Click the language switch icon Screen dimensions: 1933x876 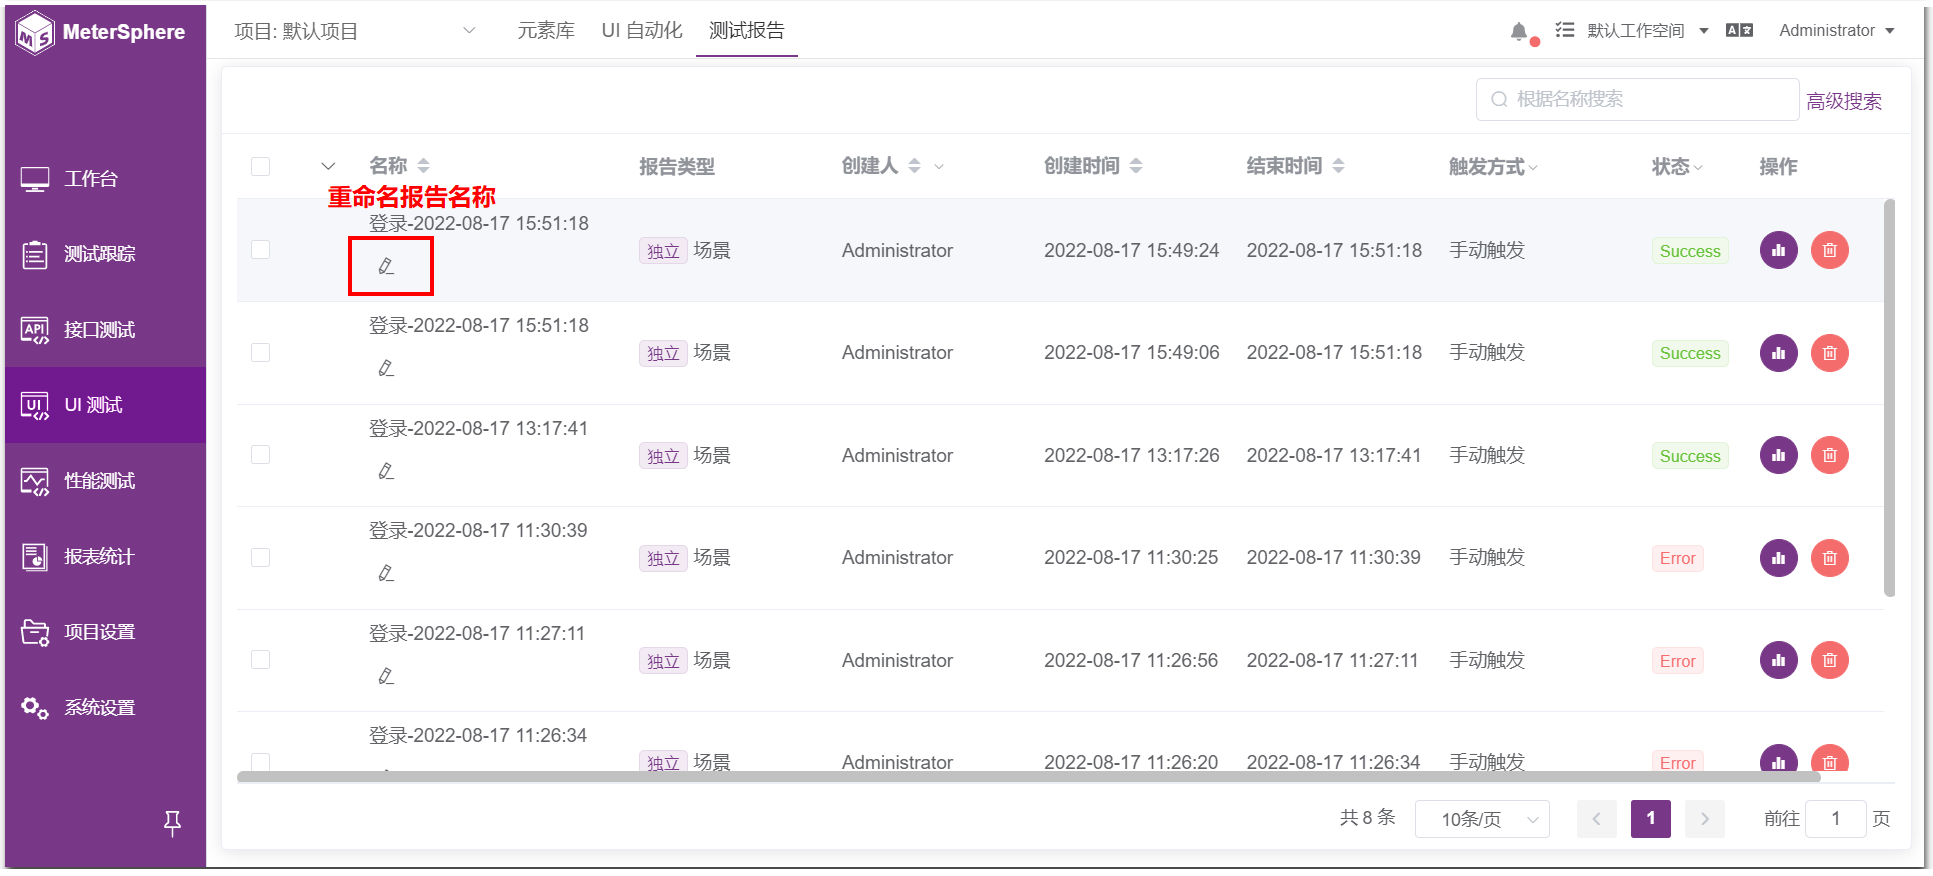[1739, 31]
